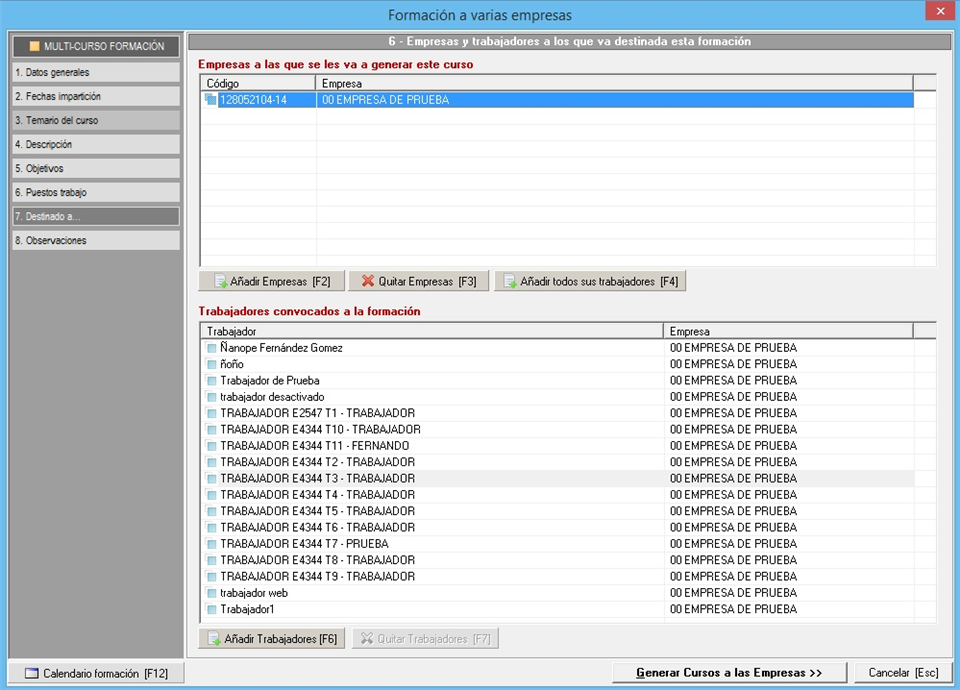Viewport: 960px width, 690px height.
Task: Toggle checkbox for Ñanope Fernández Gomez
Action: click(x=211, y=348)
